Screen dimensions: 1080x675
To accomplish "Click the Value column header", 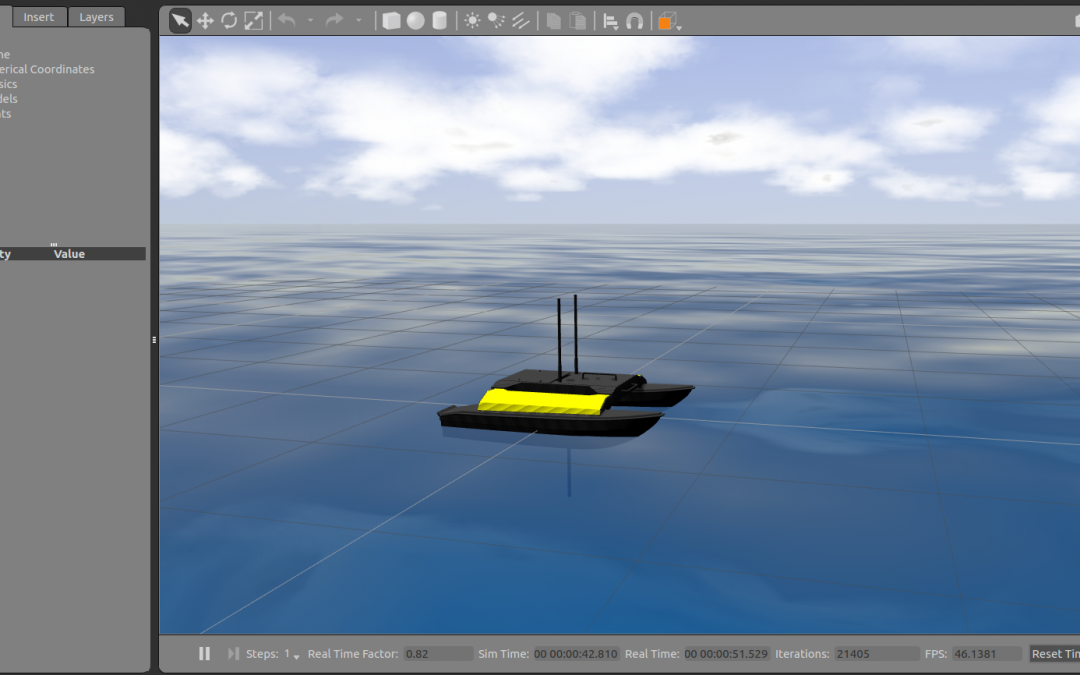I will 69,254.
